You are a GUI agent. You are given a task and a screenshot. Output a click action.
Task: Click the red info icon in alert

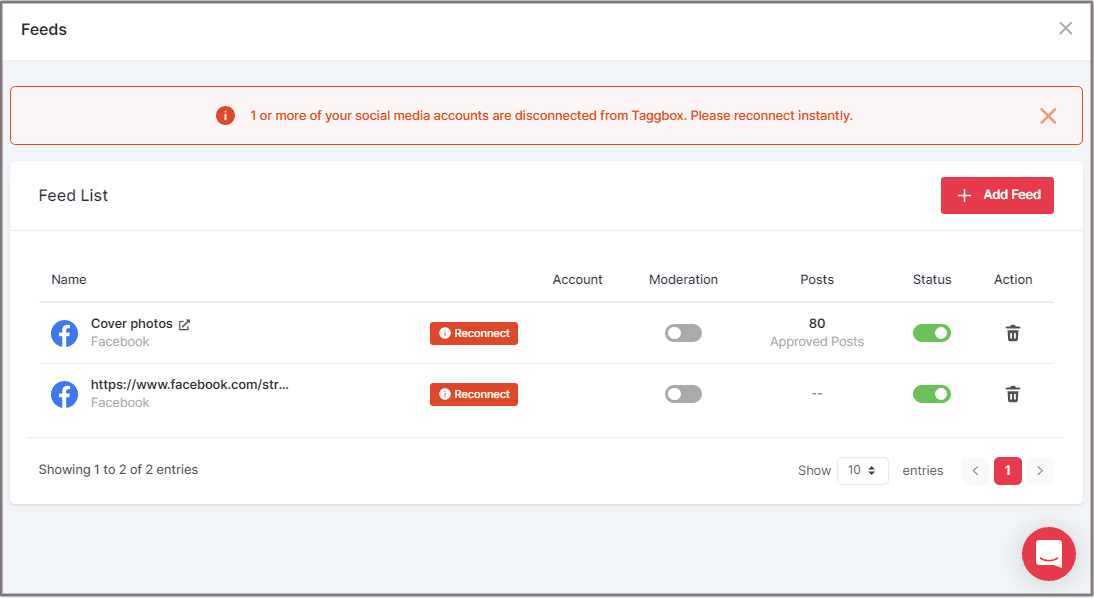225,116
